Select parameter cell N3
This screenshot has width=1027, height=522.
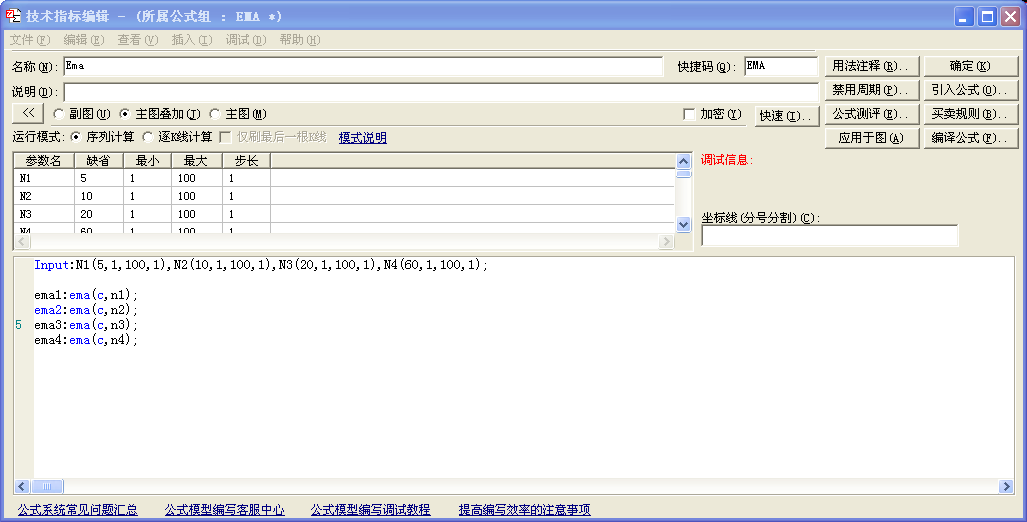click(44, 214)
